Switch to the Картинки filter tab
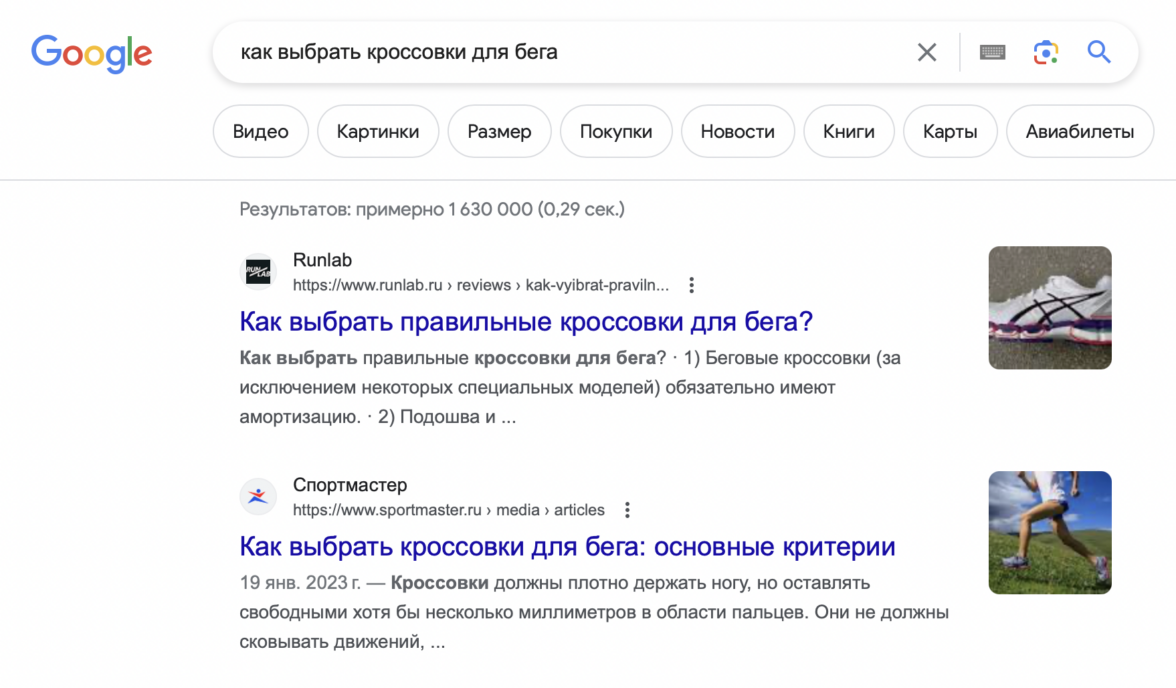The width and height of the screenshot is (1176, 688). click(378, 131)
